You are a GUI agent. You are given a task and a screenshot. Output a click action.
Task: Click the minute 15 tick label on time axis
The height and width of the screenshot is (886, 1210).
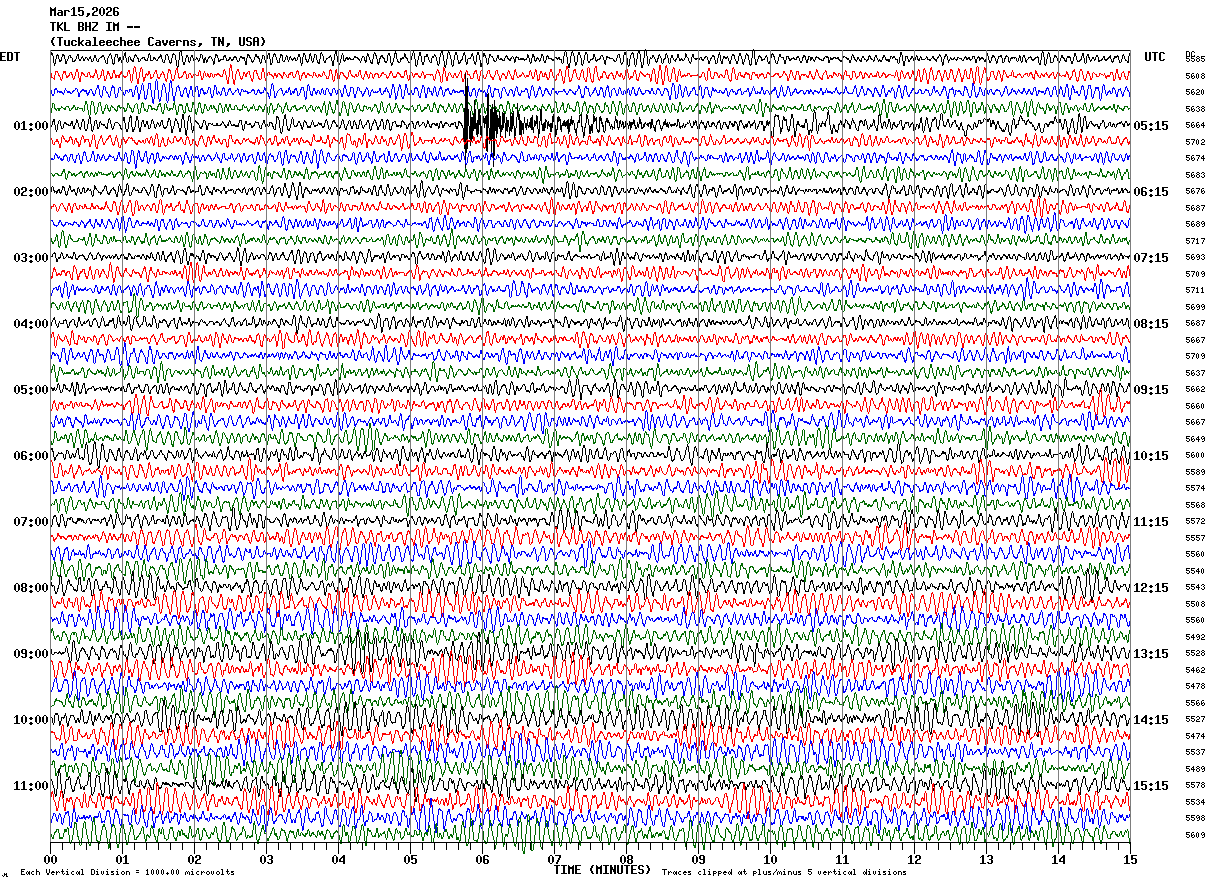pos(1130,859)
